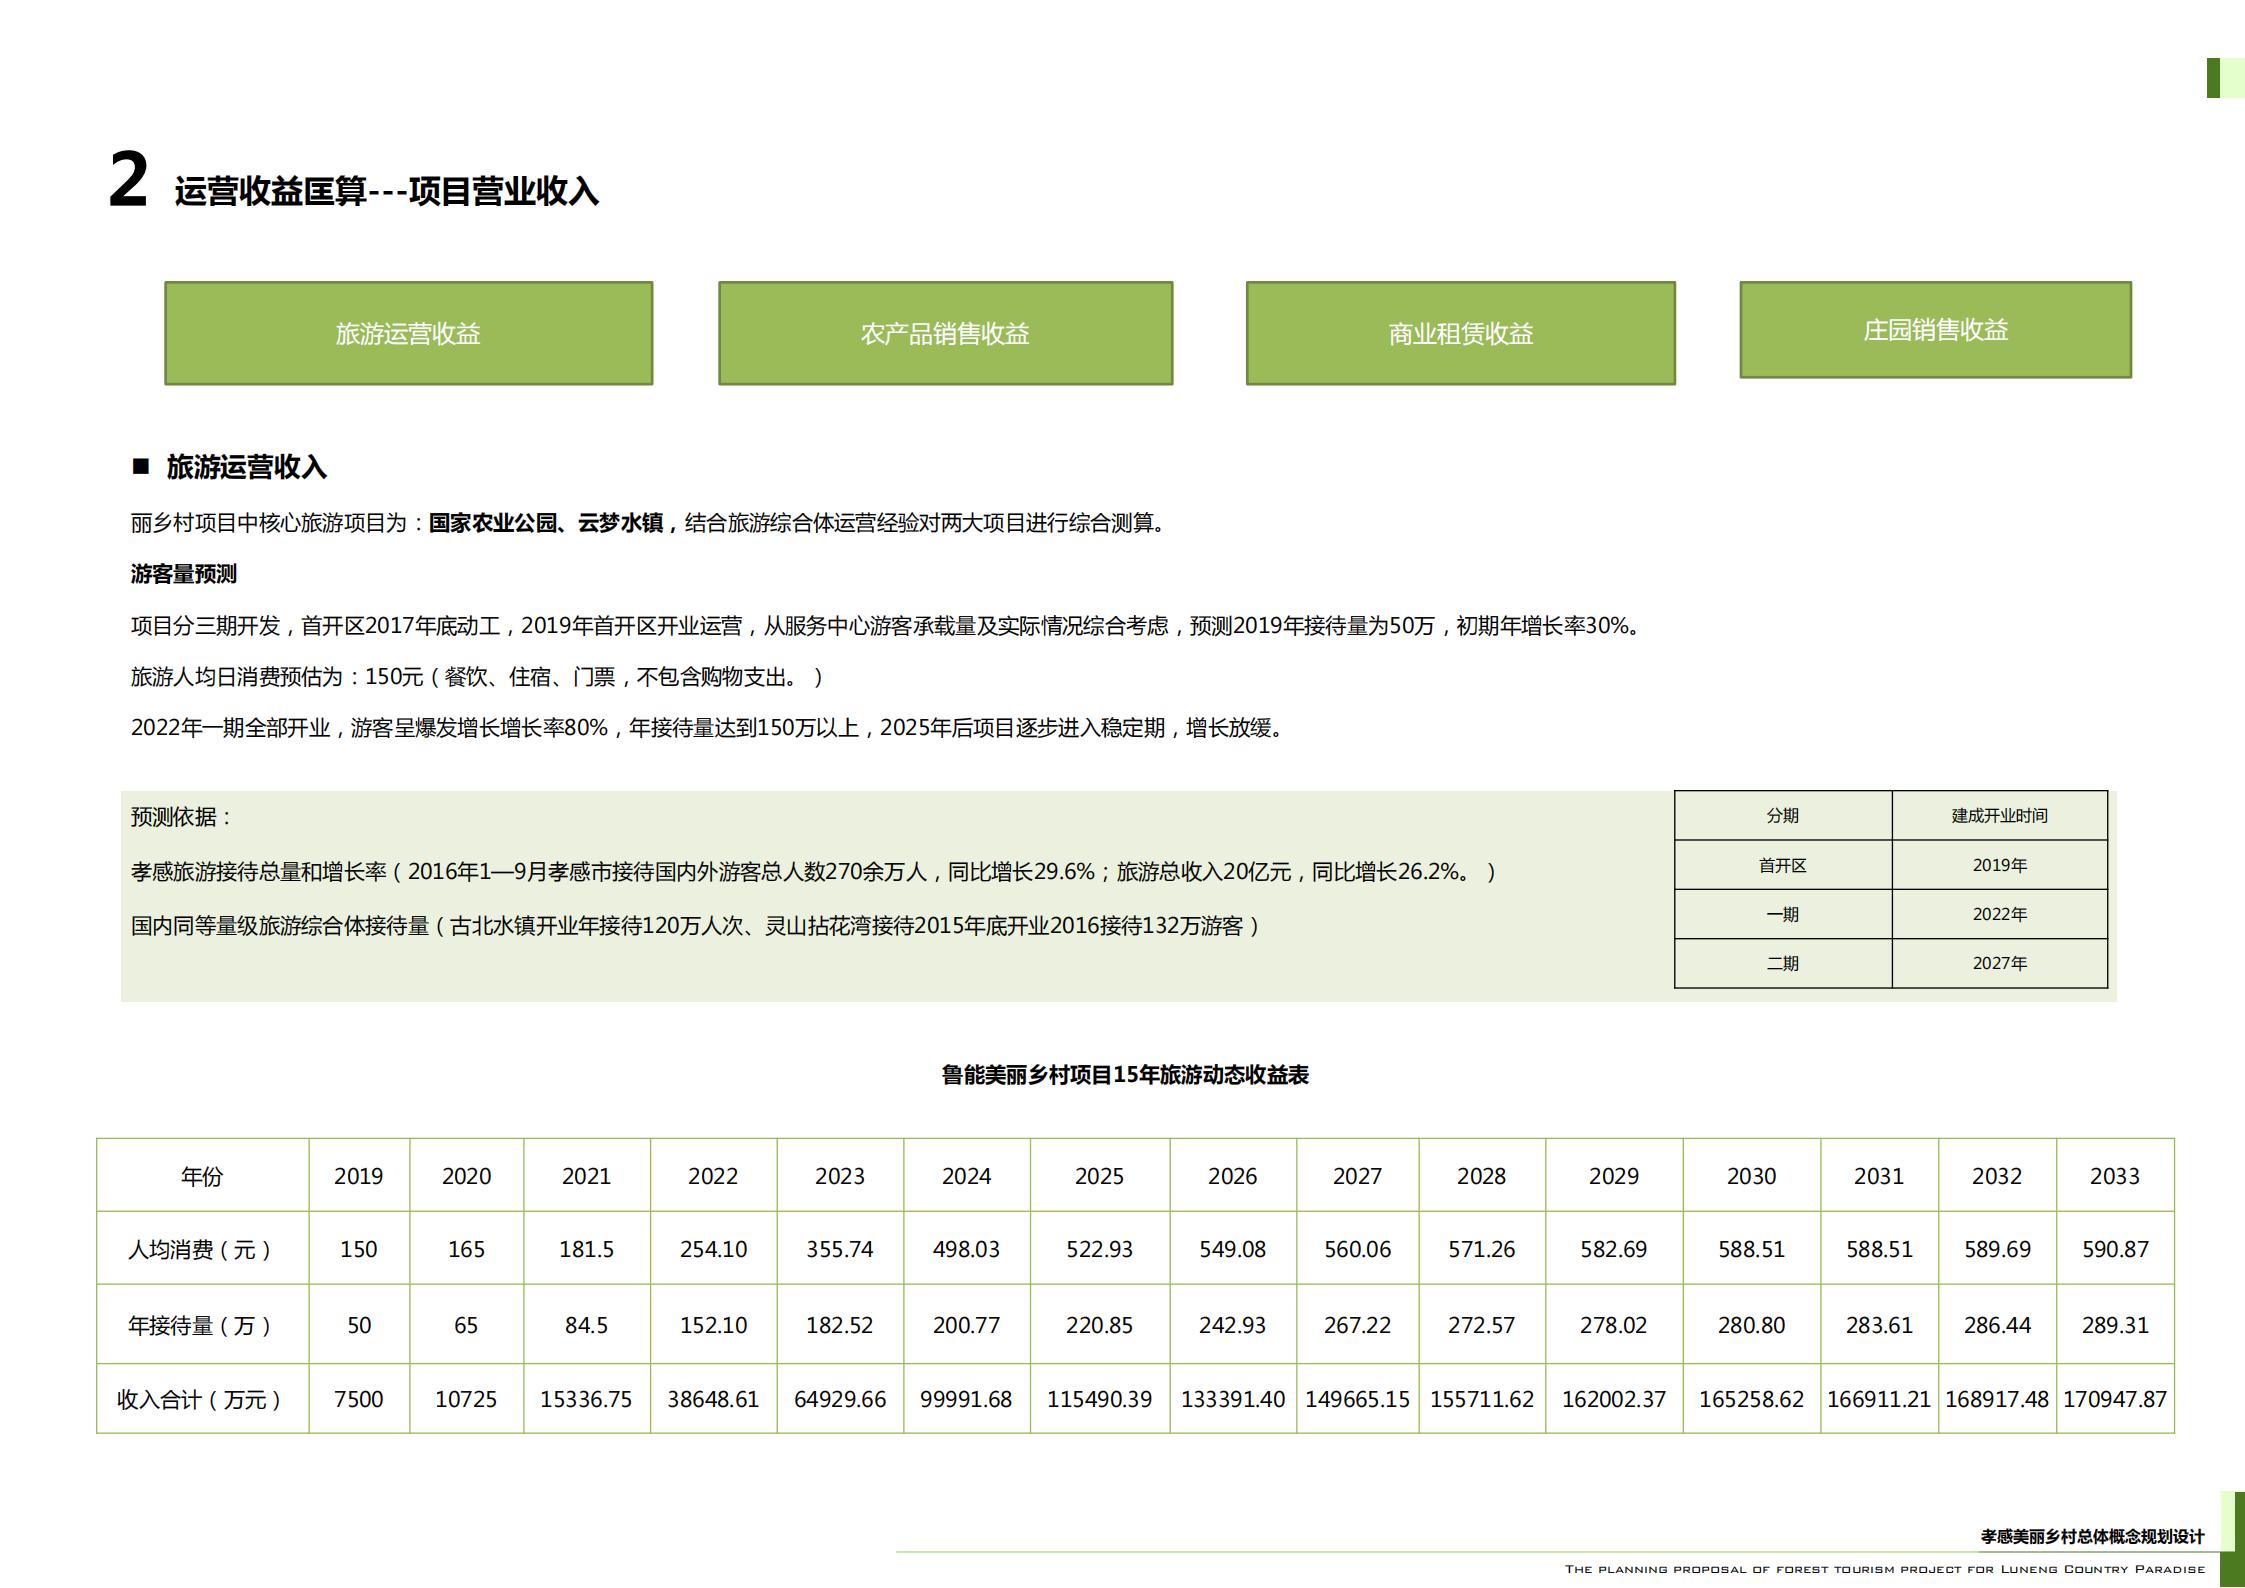Click the 152.10 visitor count cell
Screen dimensions: 2245x1588
click(x=713, y=1324)
